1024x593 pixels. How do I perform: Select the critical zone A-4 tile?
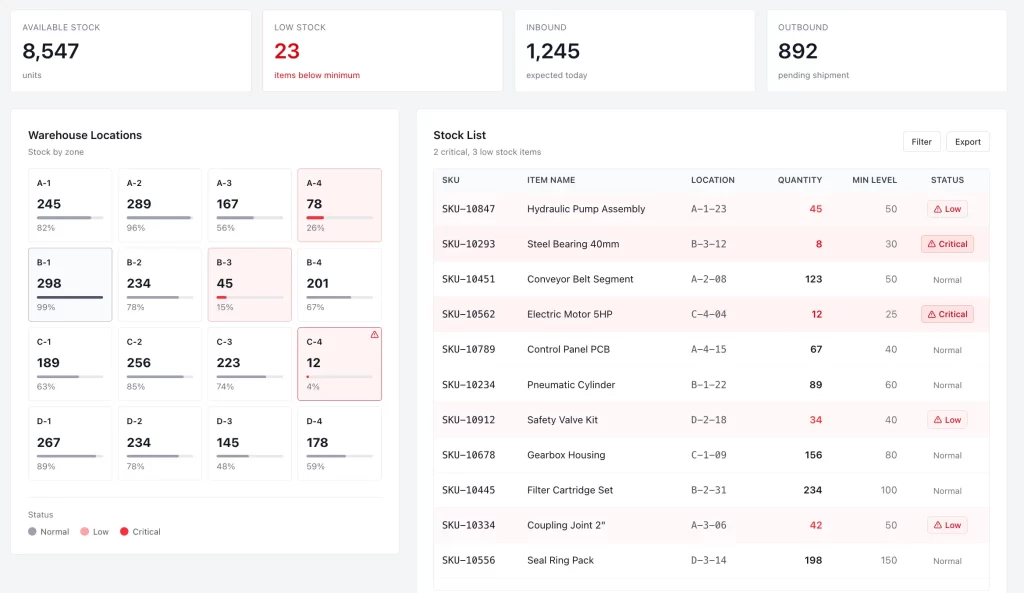pos(339,205)
